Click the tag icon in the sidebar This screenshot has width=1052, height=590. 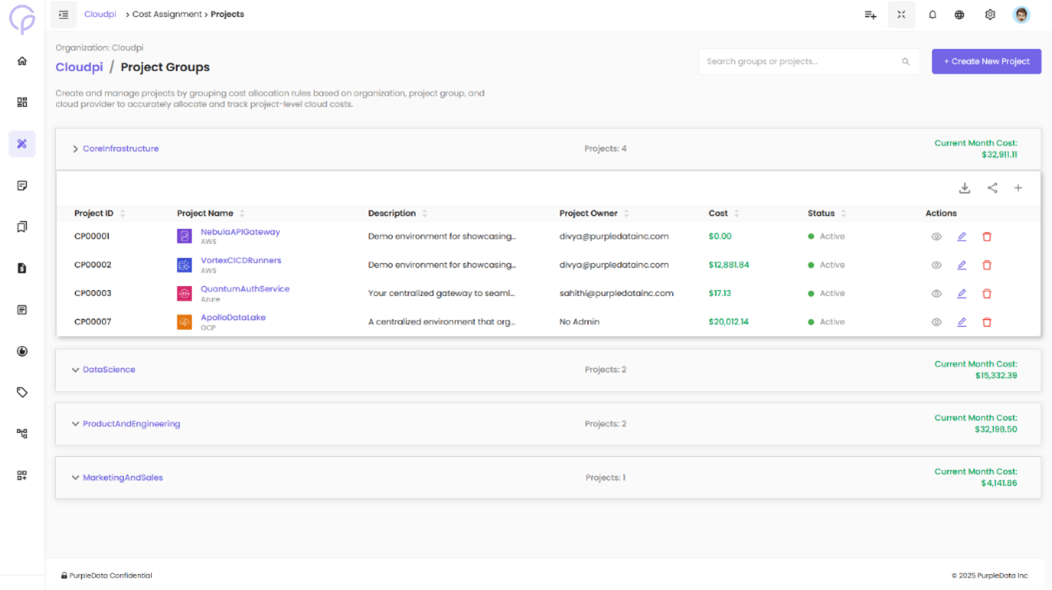point(22,392)
